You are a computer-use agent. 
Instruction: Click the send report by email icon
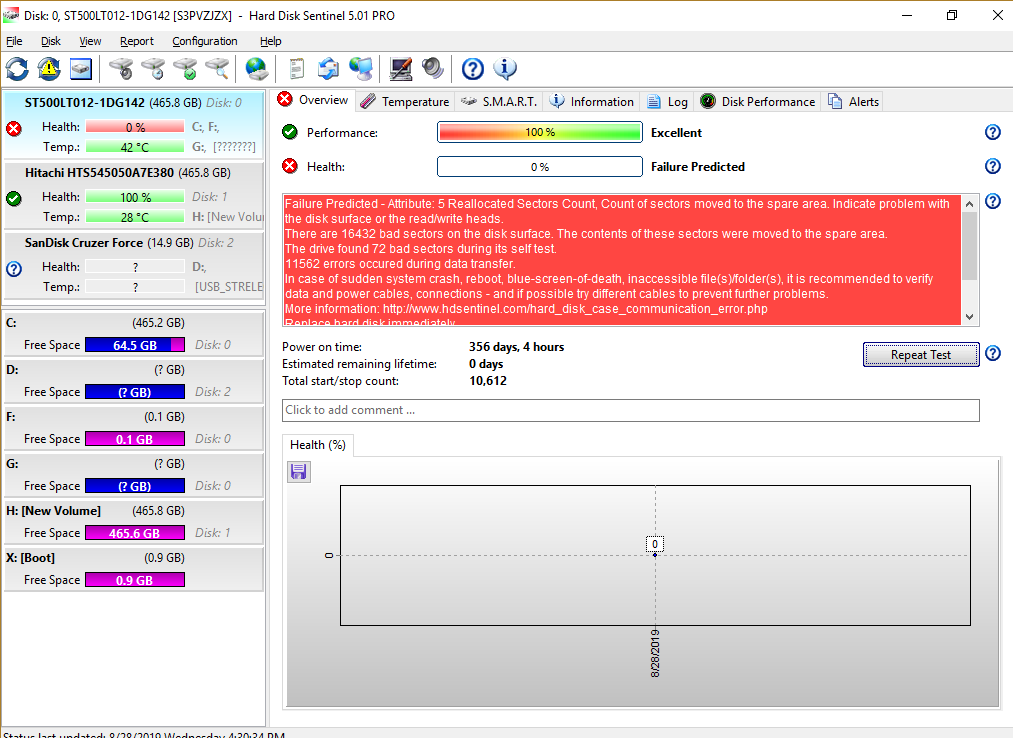pos(329,69)
